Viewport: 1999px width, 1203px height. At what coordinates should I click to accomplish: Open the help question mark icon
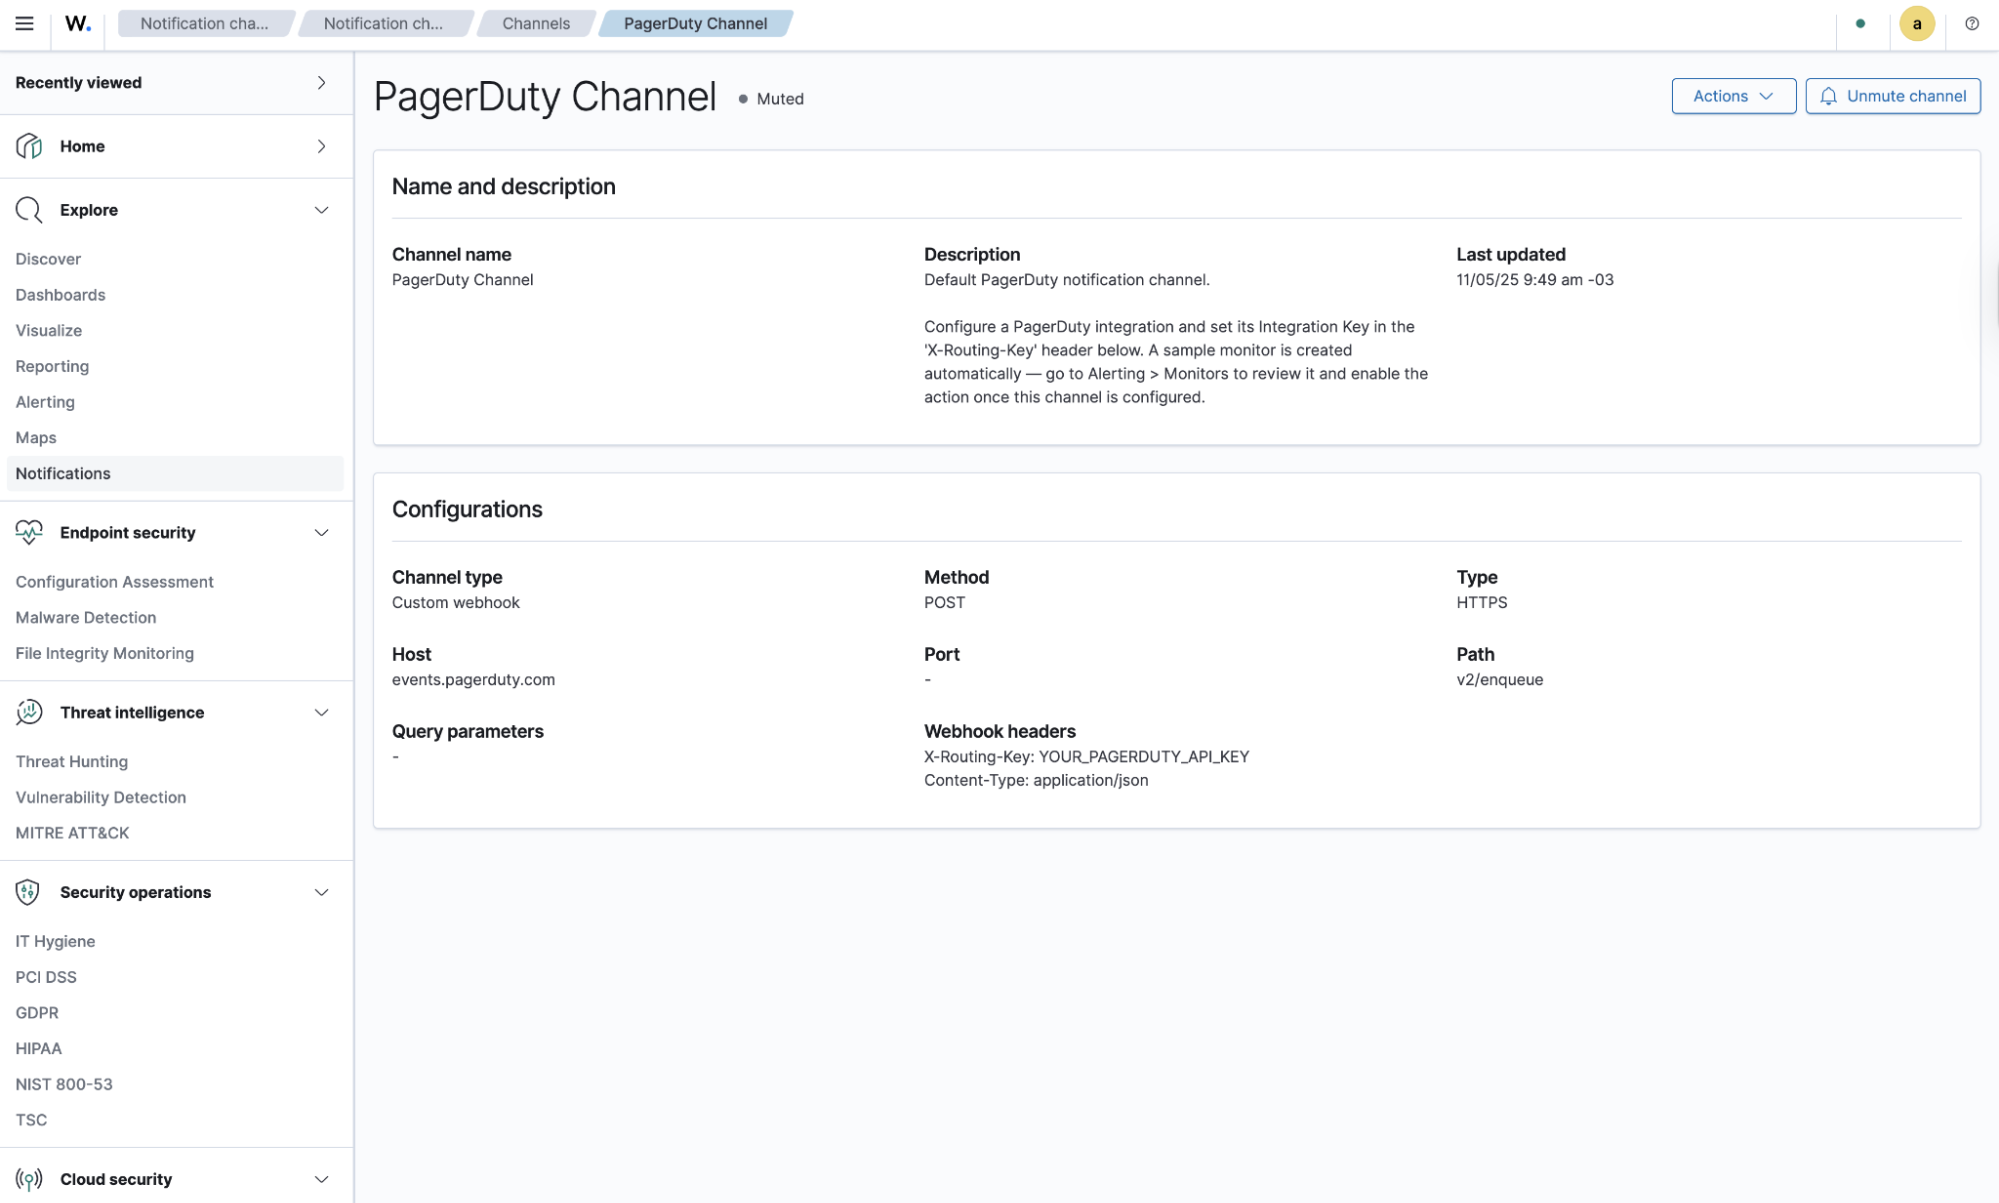click(1971, 23)
